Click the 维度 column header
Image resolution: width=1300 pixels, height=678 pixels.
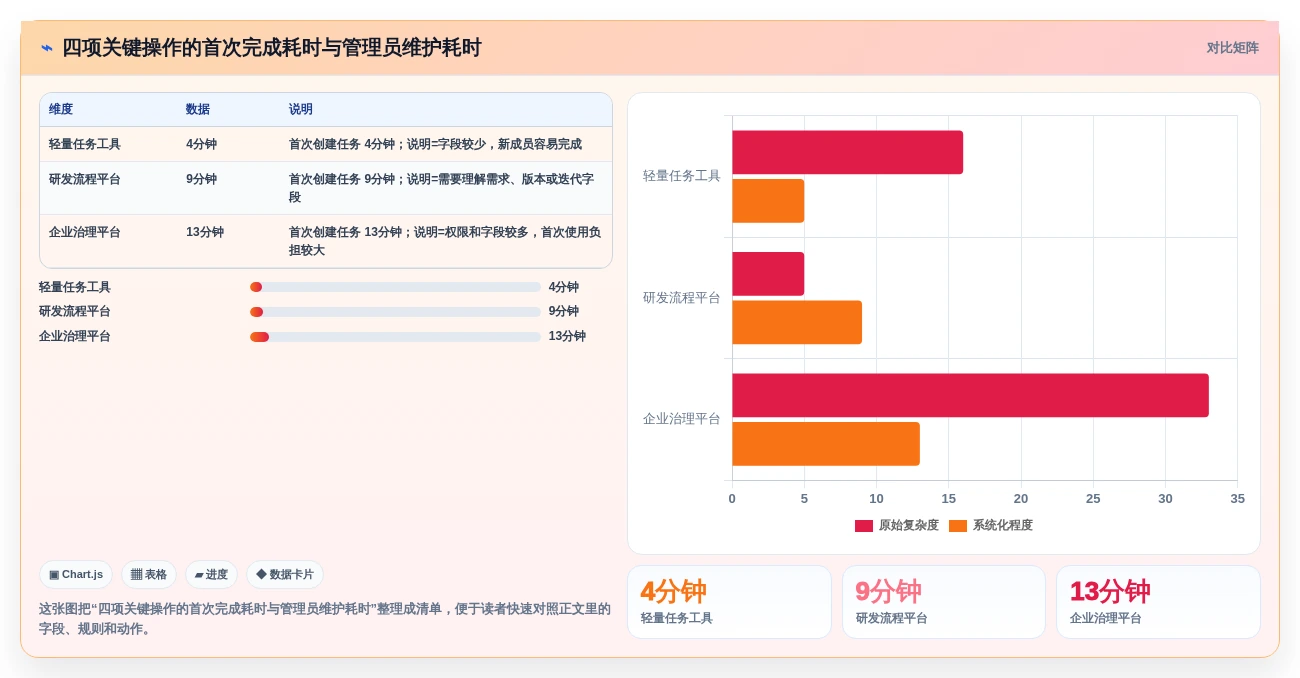61,109
